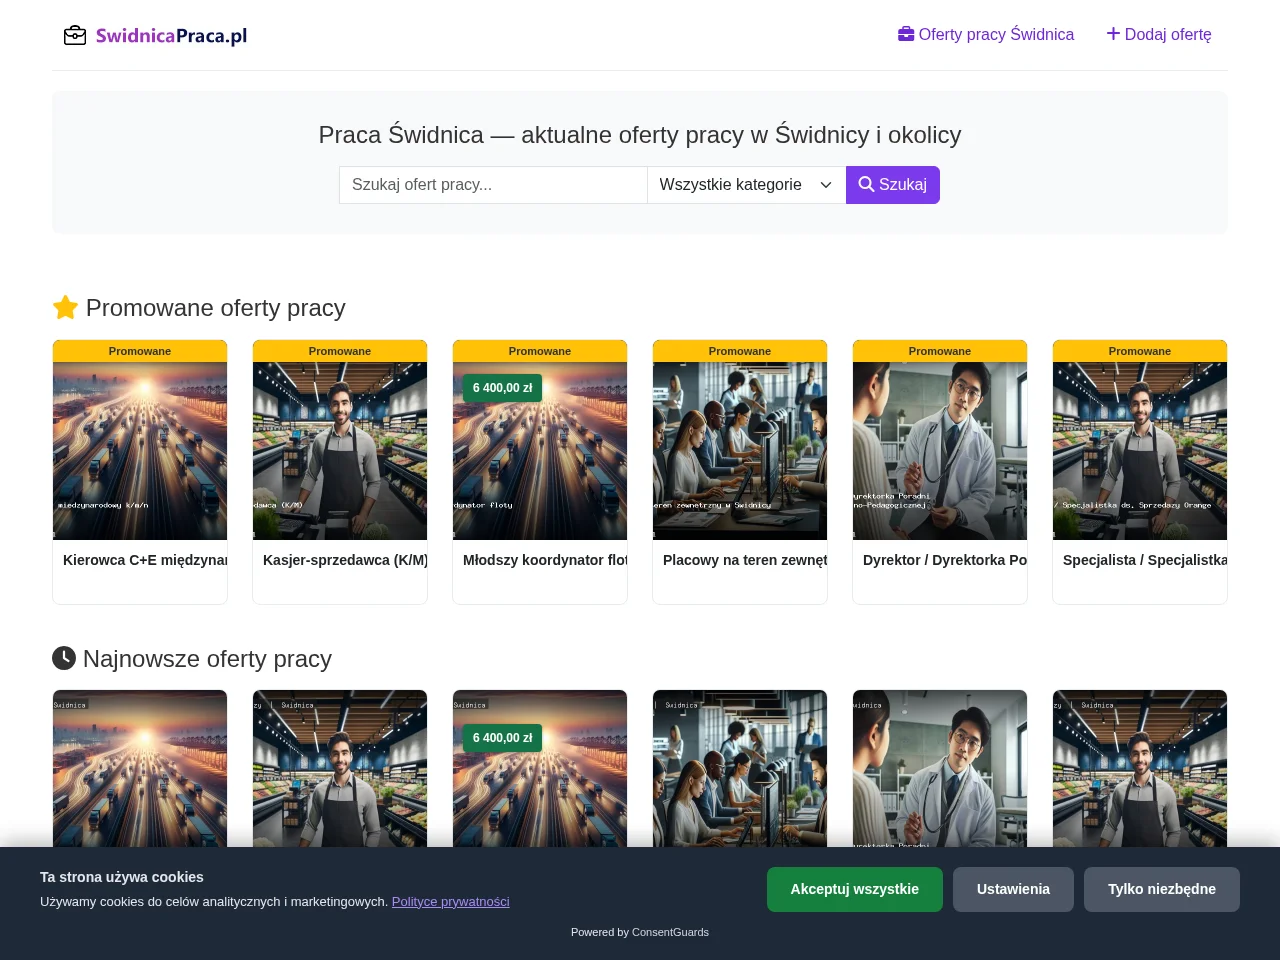Viewport: 1280px width, 960px height.
Task: Open promoted Dyrektor / Dyrektorka Poradni image
Action: click(x=940, y=451)
